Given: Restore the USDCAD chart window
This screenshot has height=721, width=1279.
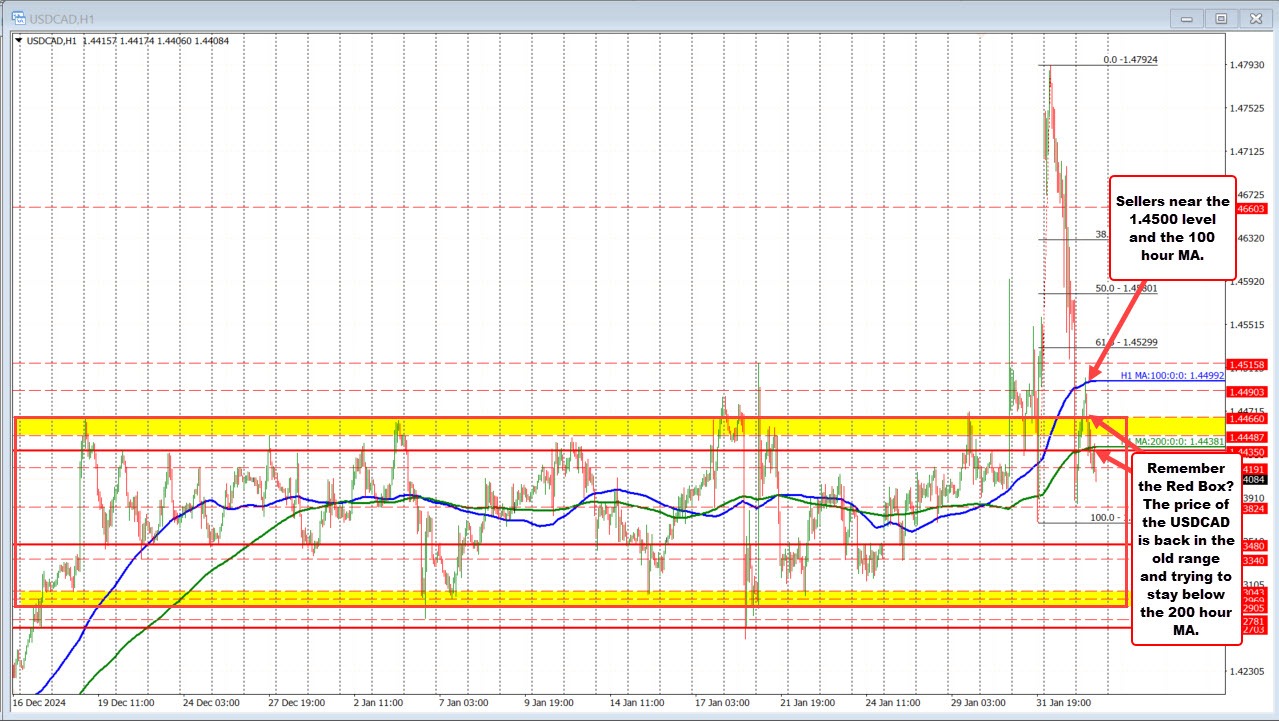Looking at the screenshot, I should pos(1220,17).
